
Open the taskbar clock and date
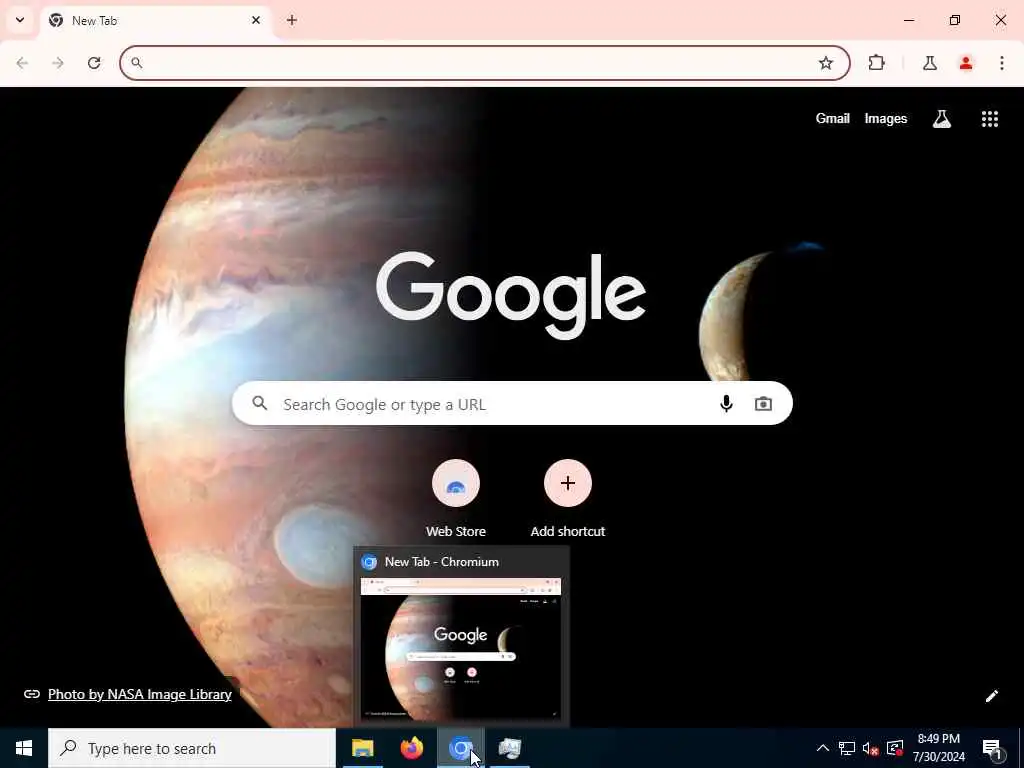pyautogui.click(x=938, y=748)
